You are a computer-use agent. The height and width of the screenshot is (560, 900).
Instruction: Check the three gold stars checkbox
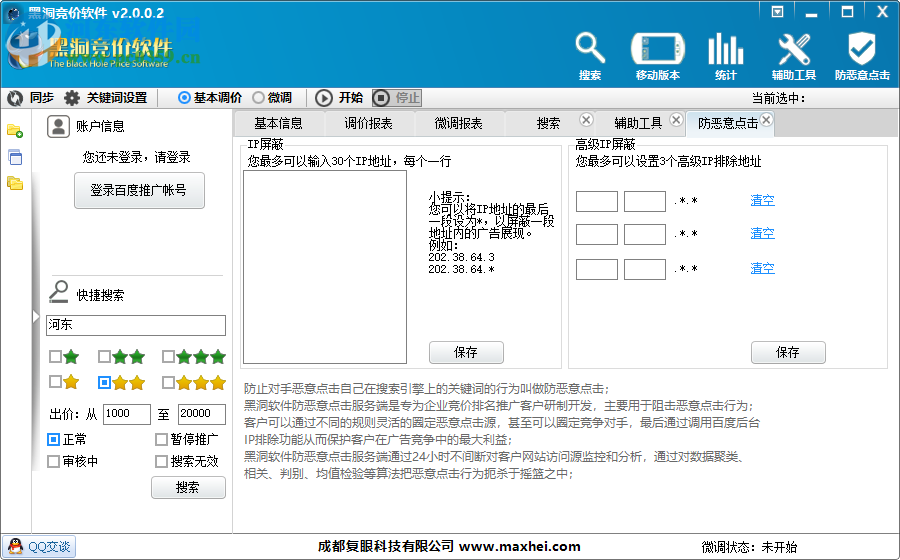168,382
